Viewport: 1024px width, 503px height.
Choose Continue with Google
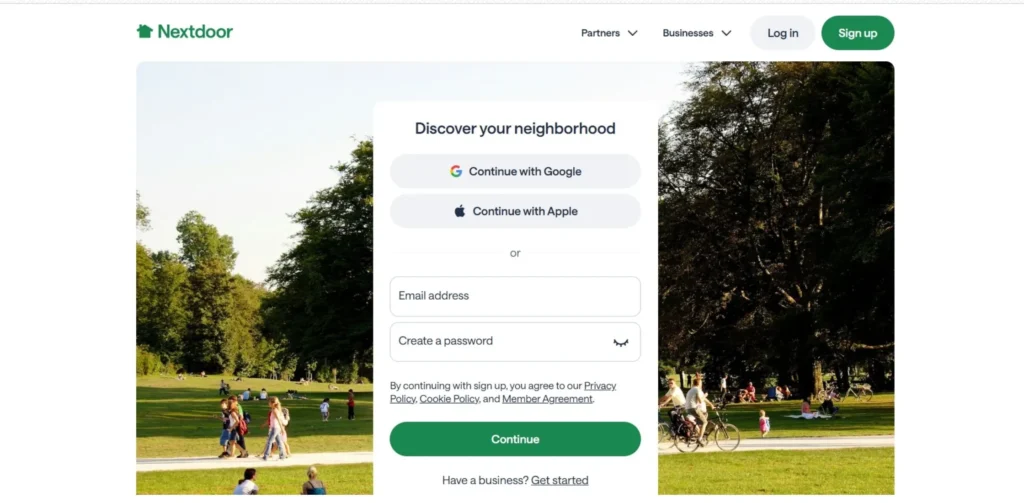click(x=515, y=171)
